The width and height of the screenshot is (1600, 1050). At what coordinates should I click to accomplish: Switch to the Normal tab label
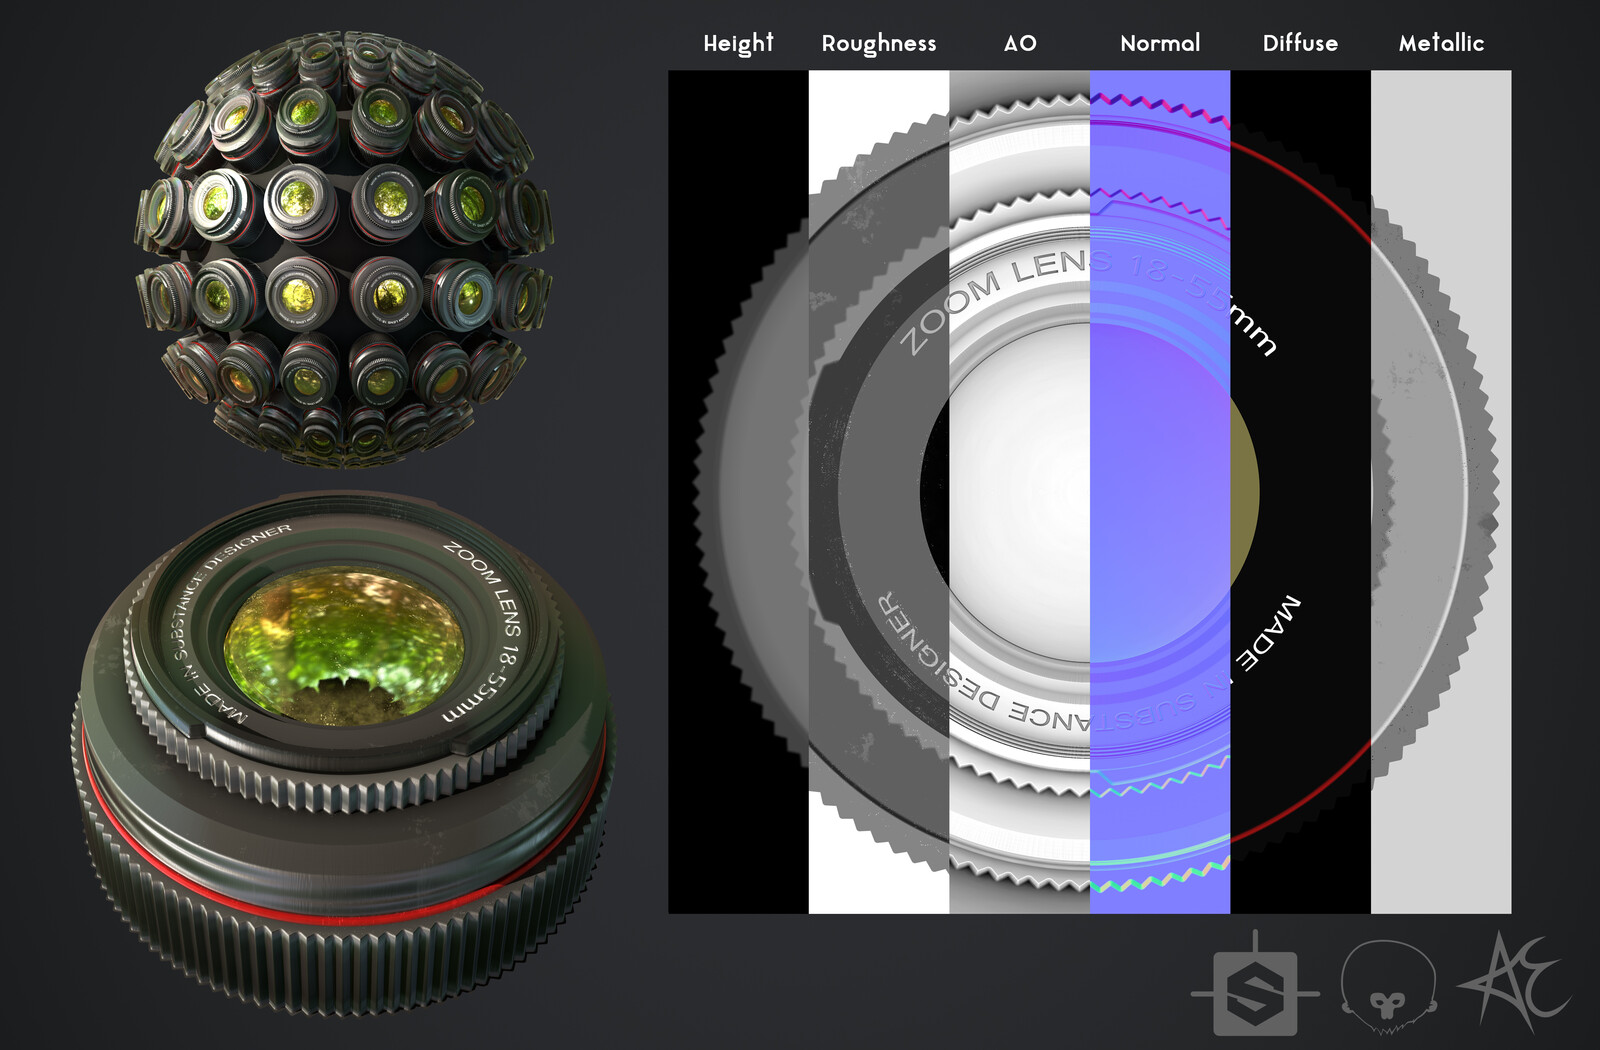(1160, 43)
